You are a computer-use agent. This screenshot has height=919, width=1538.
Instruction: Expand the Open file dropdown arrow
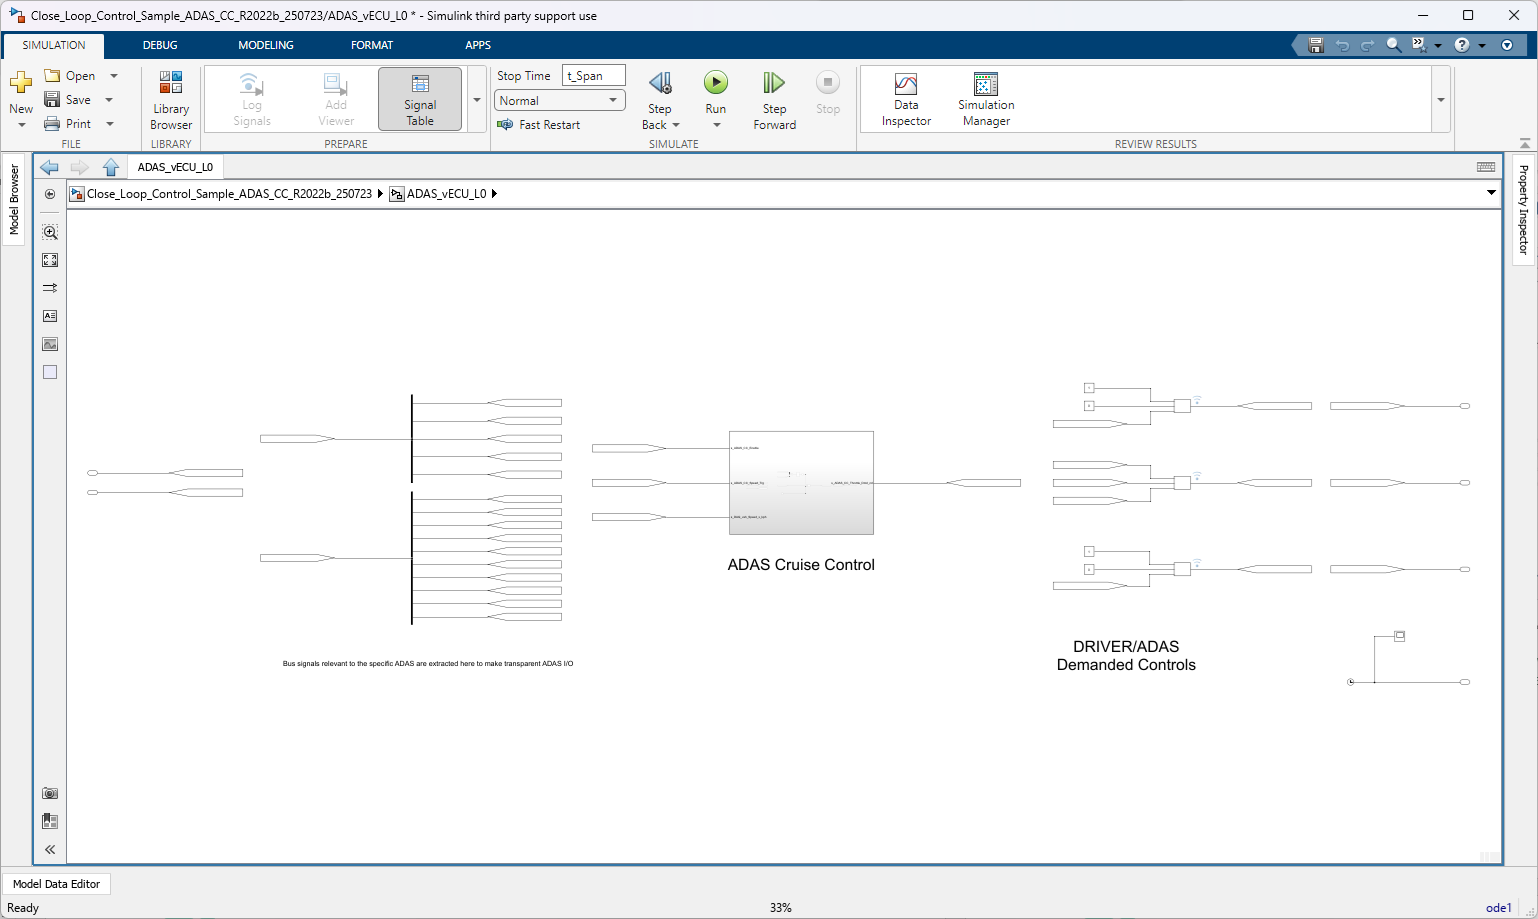coord(114,76)
